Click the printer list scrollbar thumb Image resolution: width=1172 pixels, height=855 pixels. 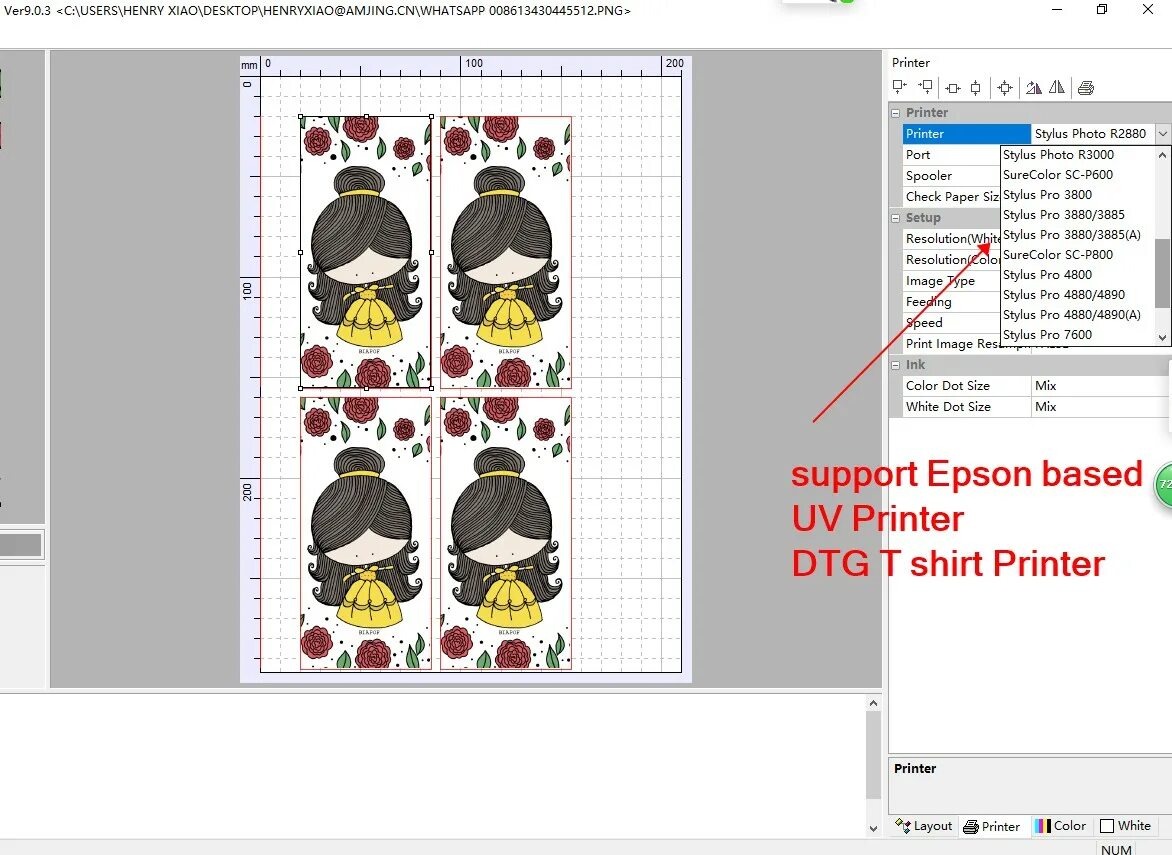[x=1162, y=273]
